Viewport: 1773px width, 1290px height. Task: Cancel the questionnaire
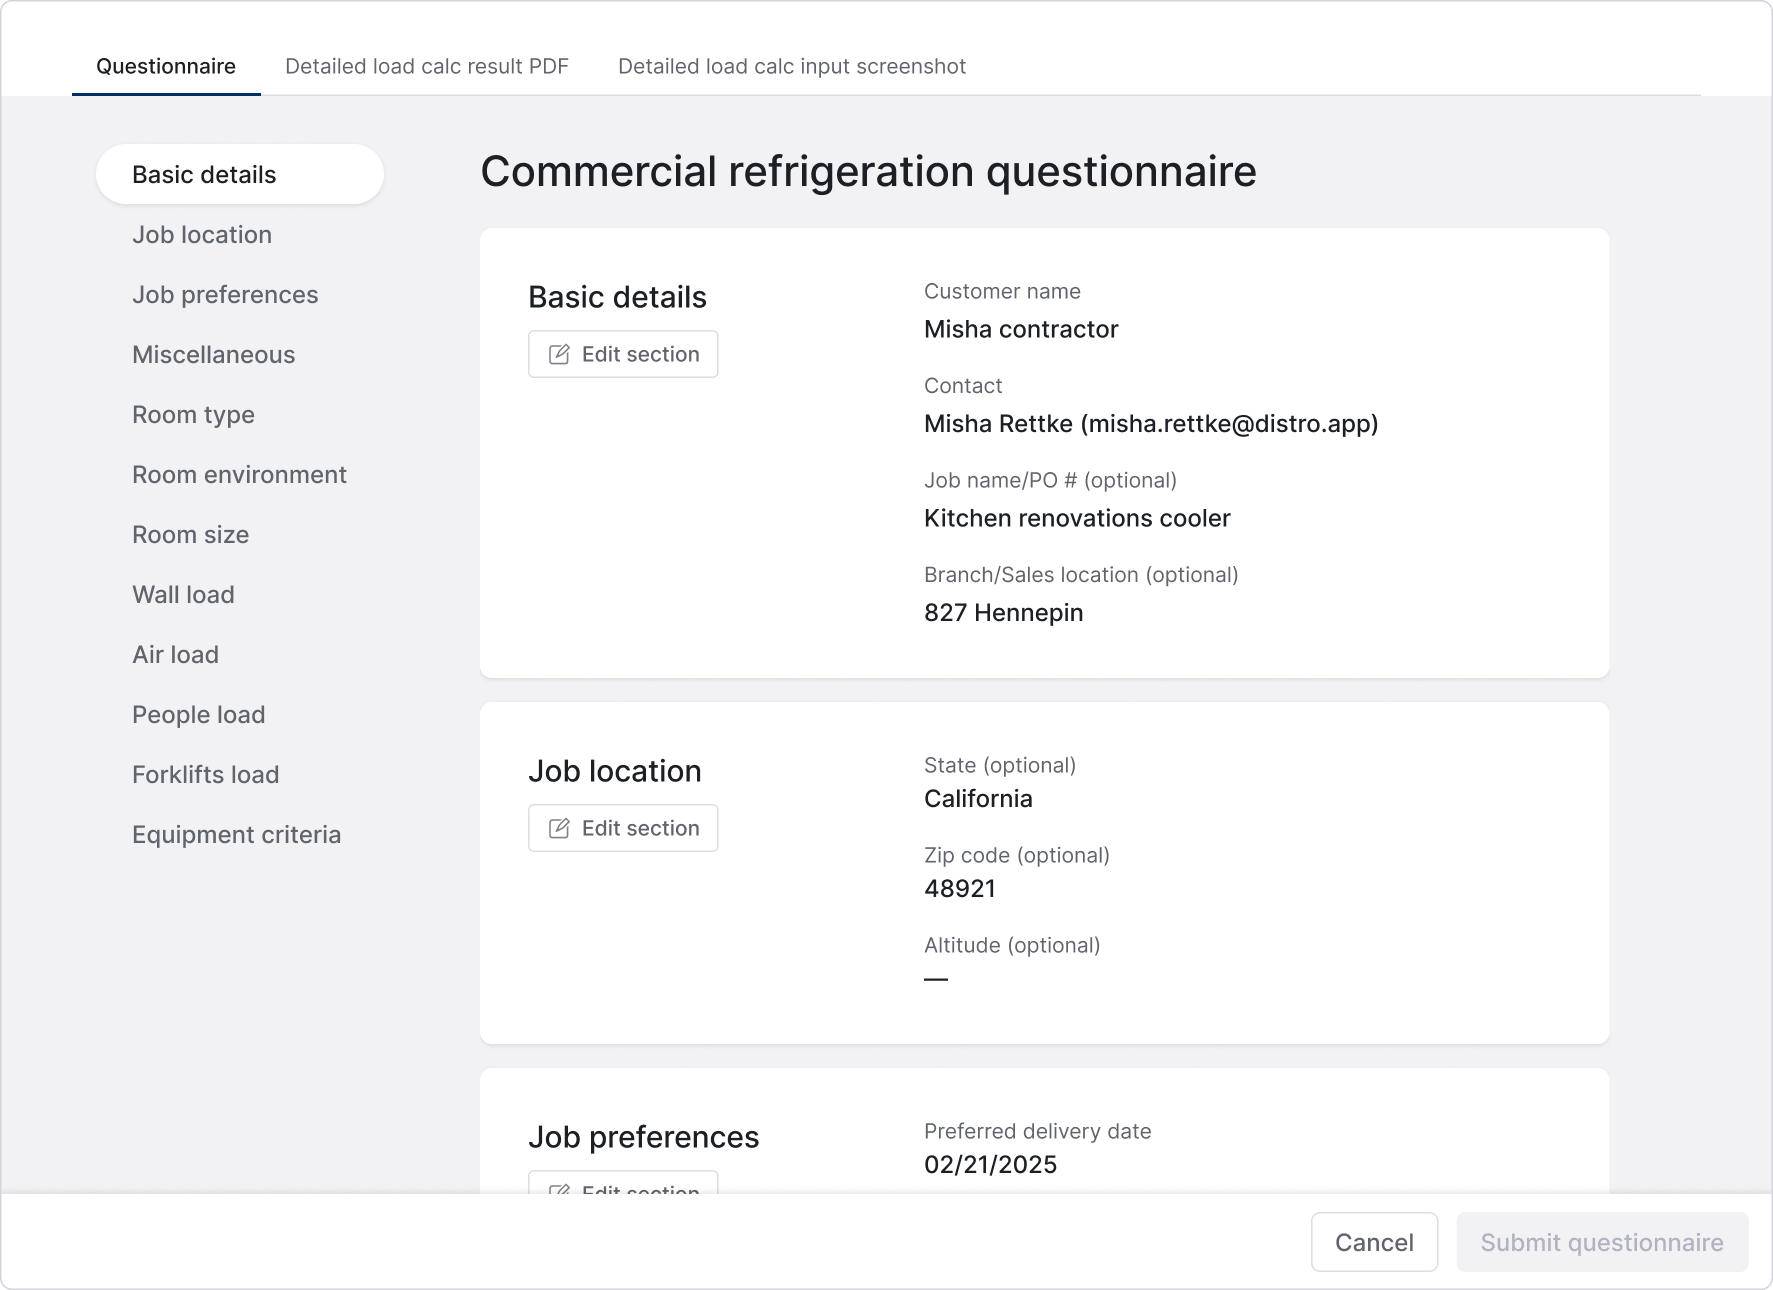[1374, 1242]
